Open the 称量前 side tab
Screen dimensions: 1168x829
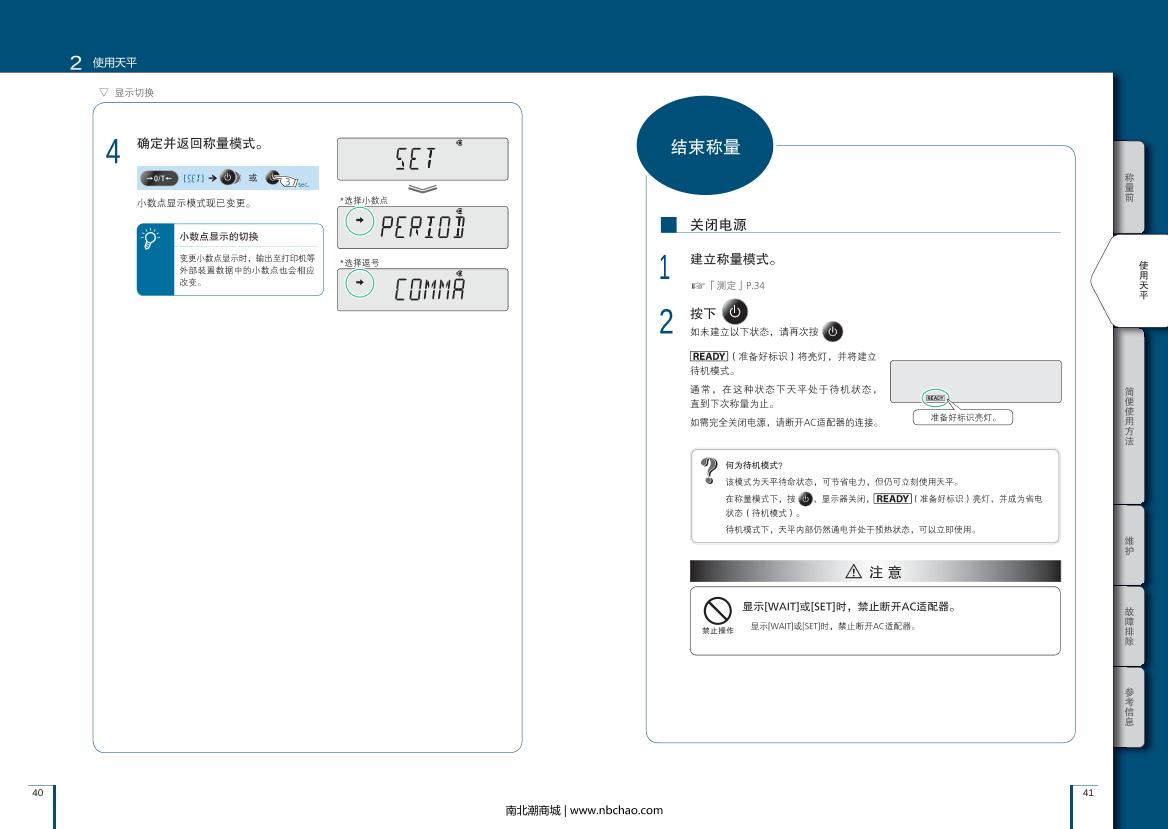tap(1129, 187)
